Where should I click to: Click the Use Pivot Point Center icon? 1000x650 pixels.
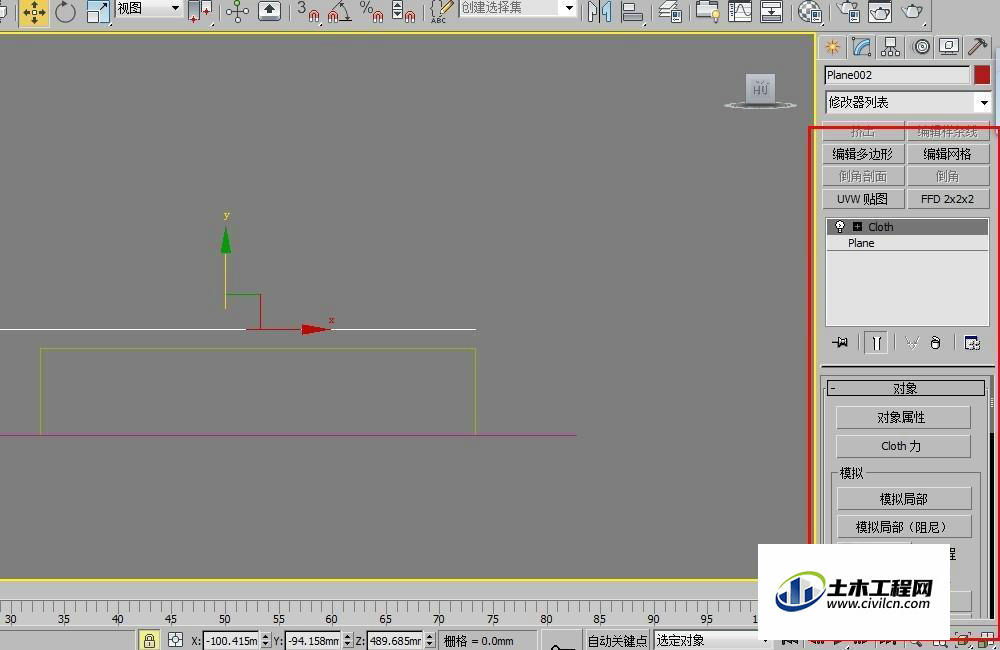coord(200,11)
